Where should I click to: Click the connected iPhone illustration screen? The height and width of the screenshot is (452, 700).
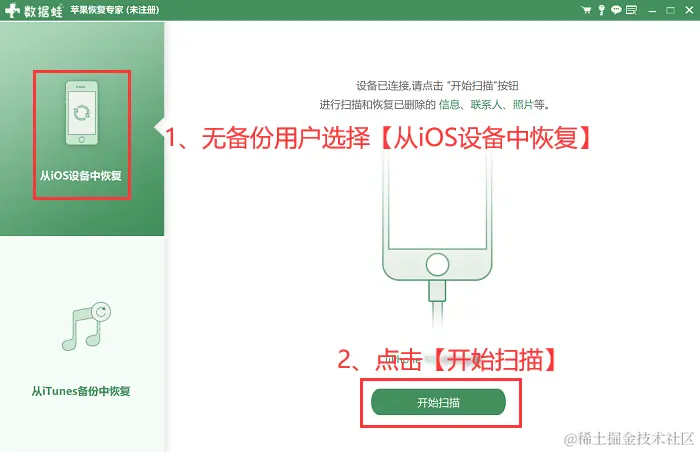click(x=437, y=201)
